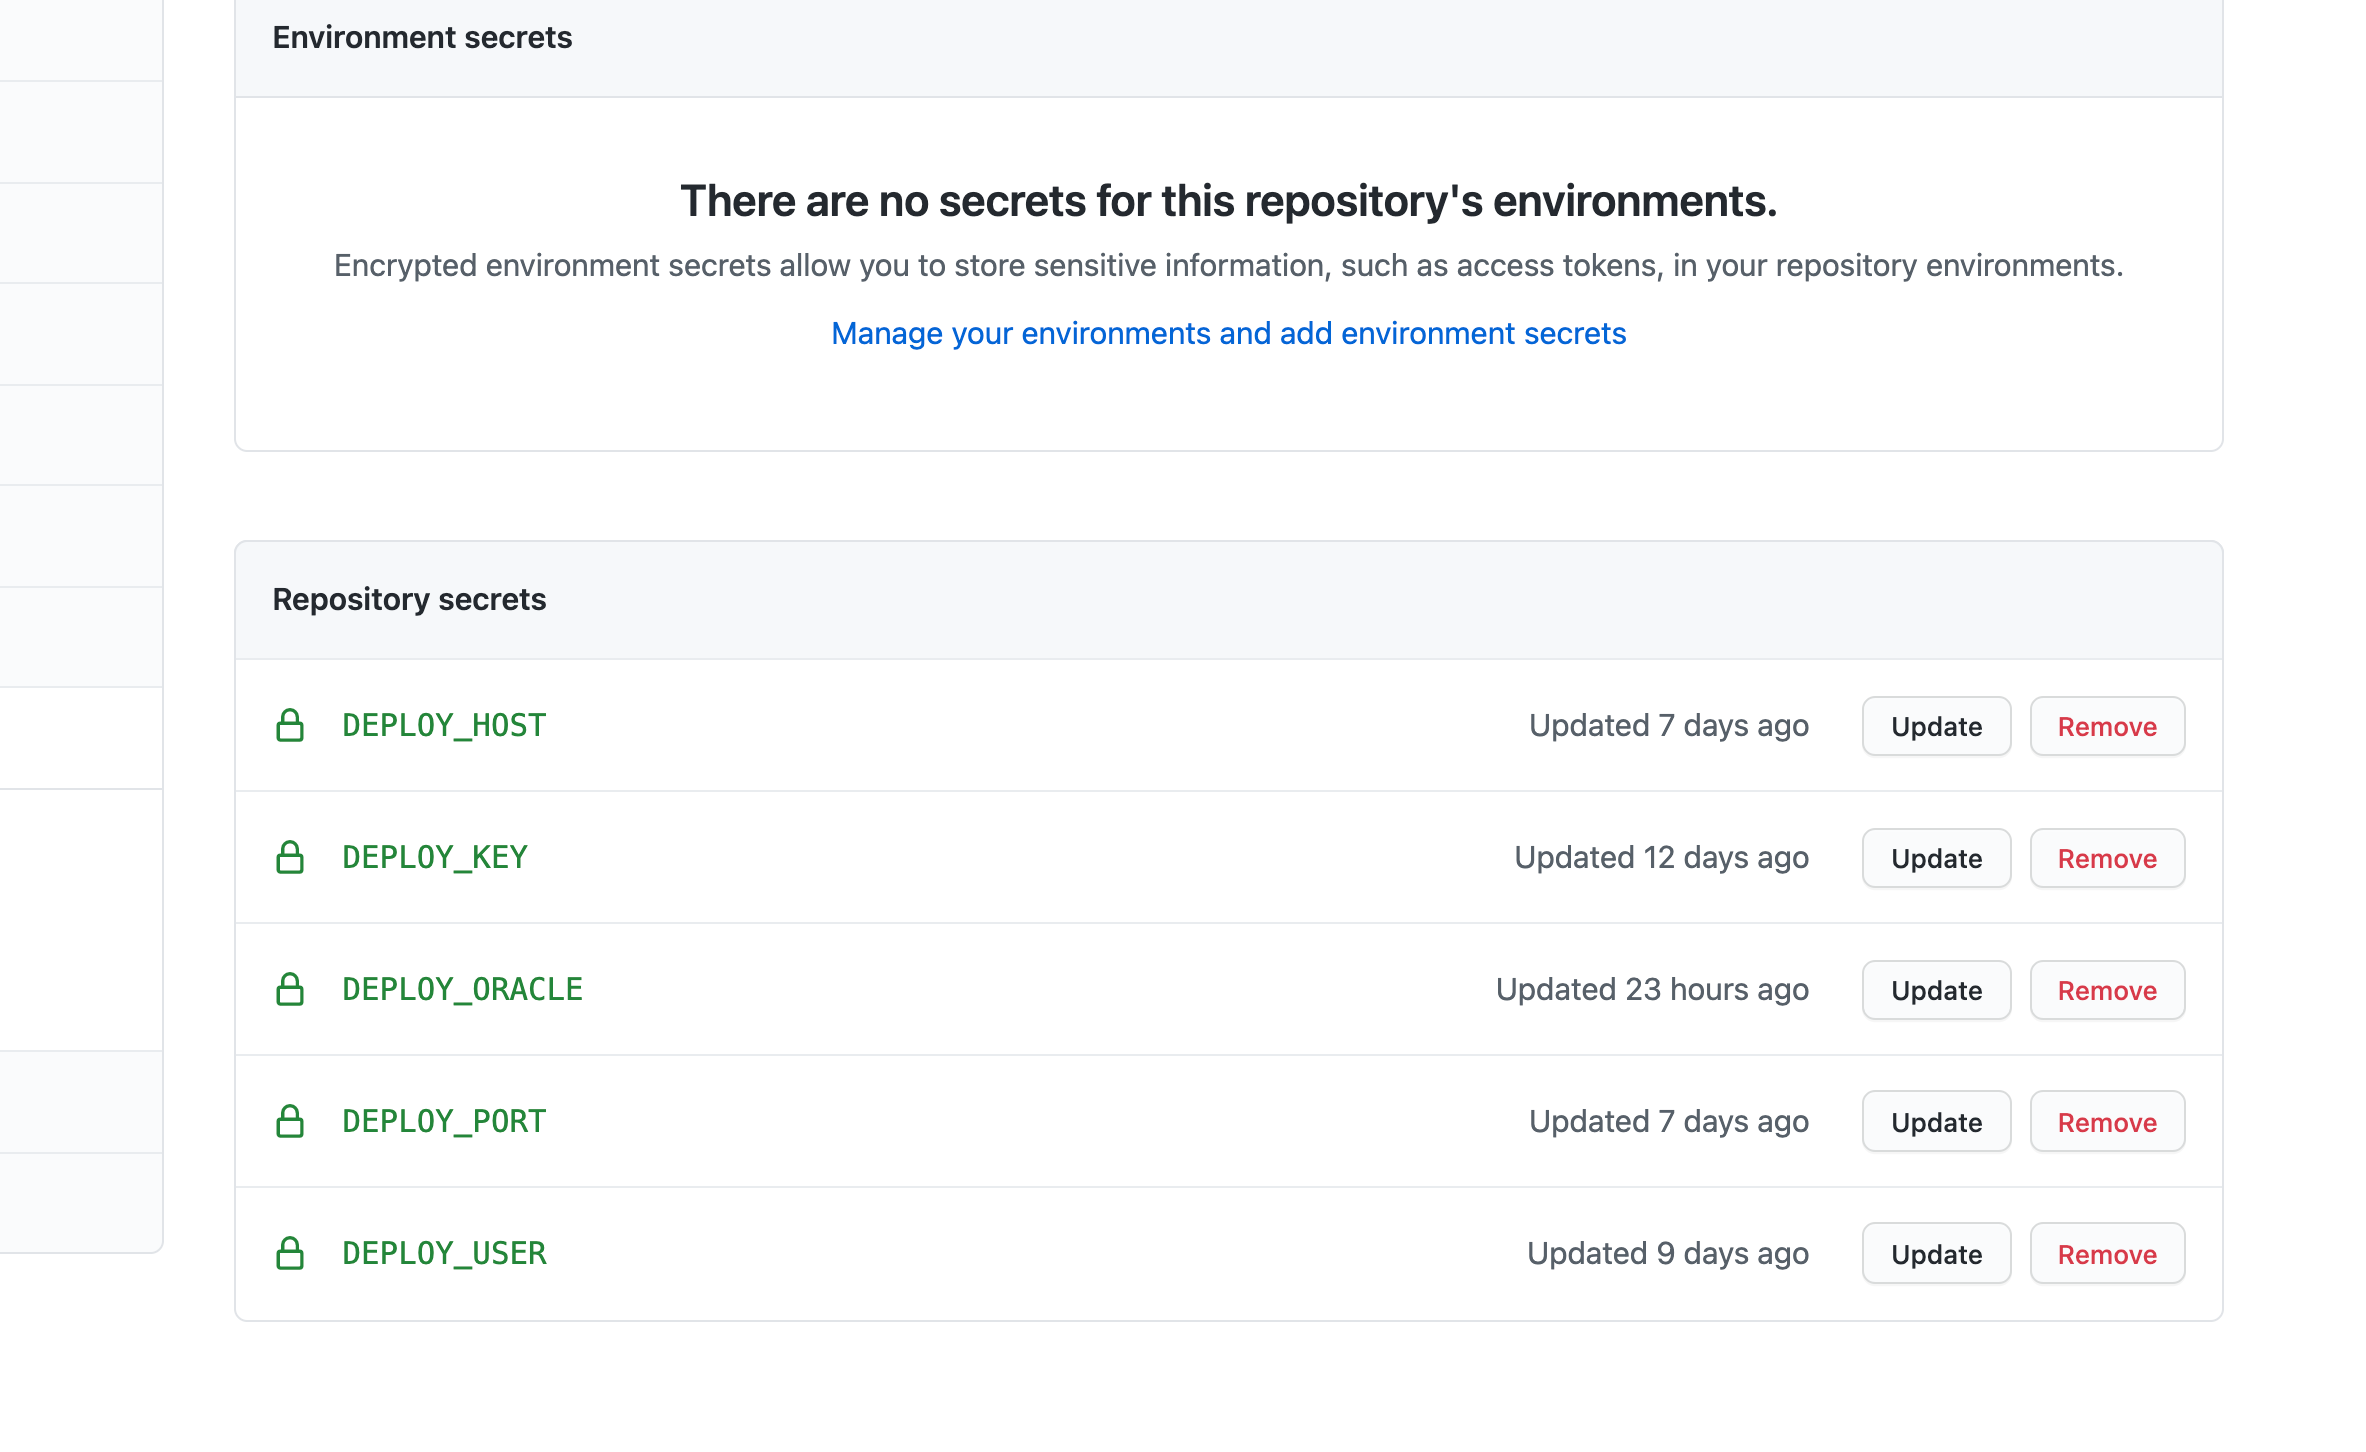Screen dimensions: 2366x1452
Task: Click the lock icon beside DEPLOY_HOST
Action: point(291,725)
